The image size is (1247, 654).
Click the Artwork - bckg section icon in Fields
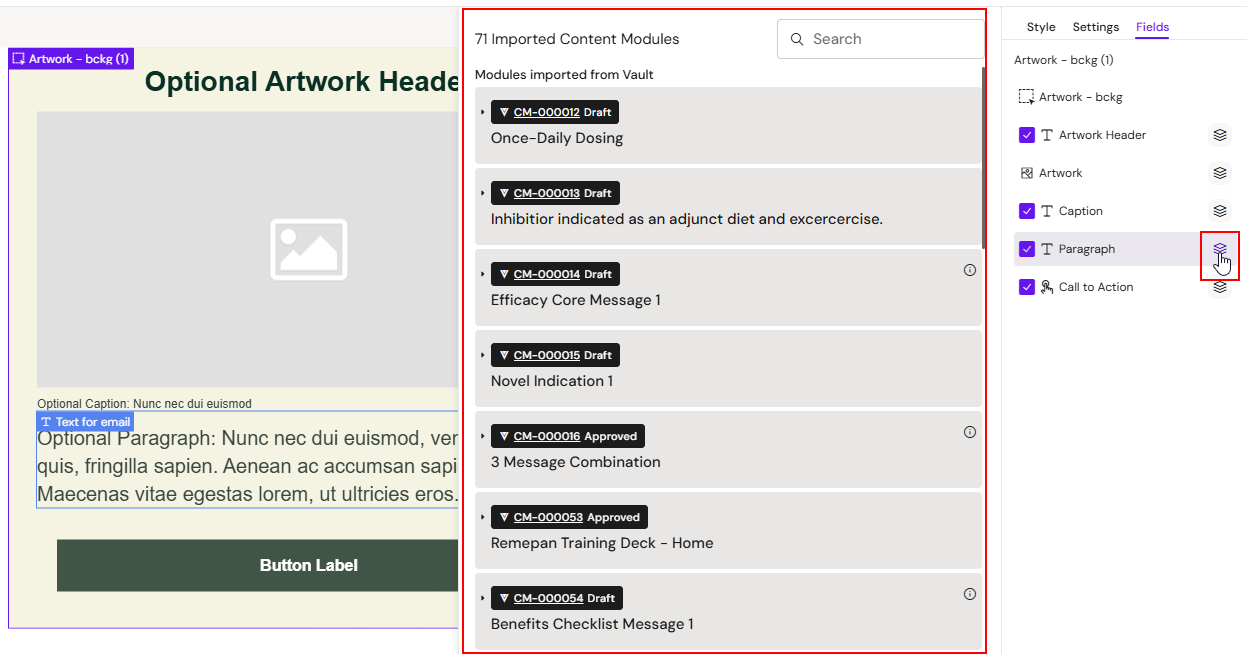tap(1026, 97)
